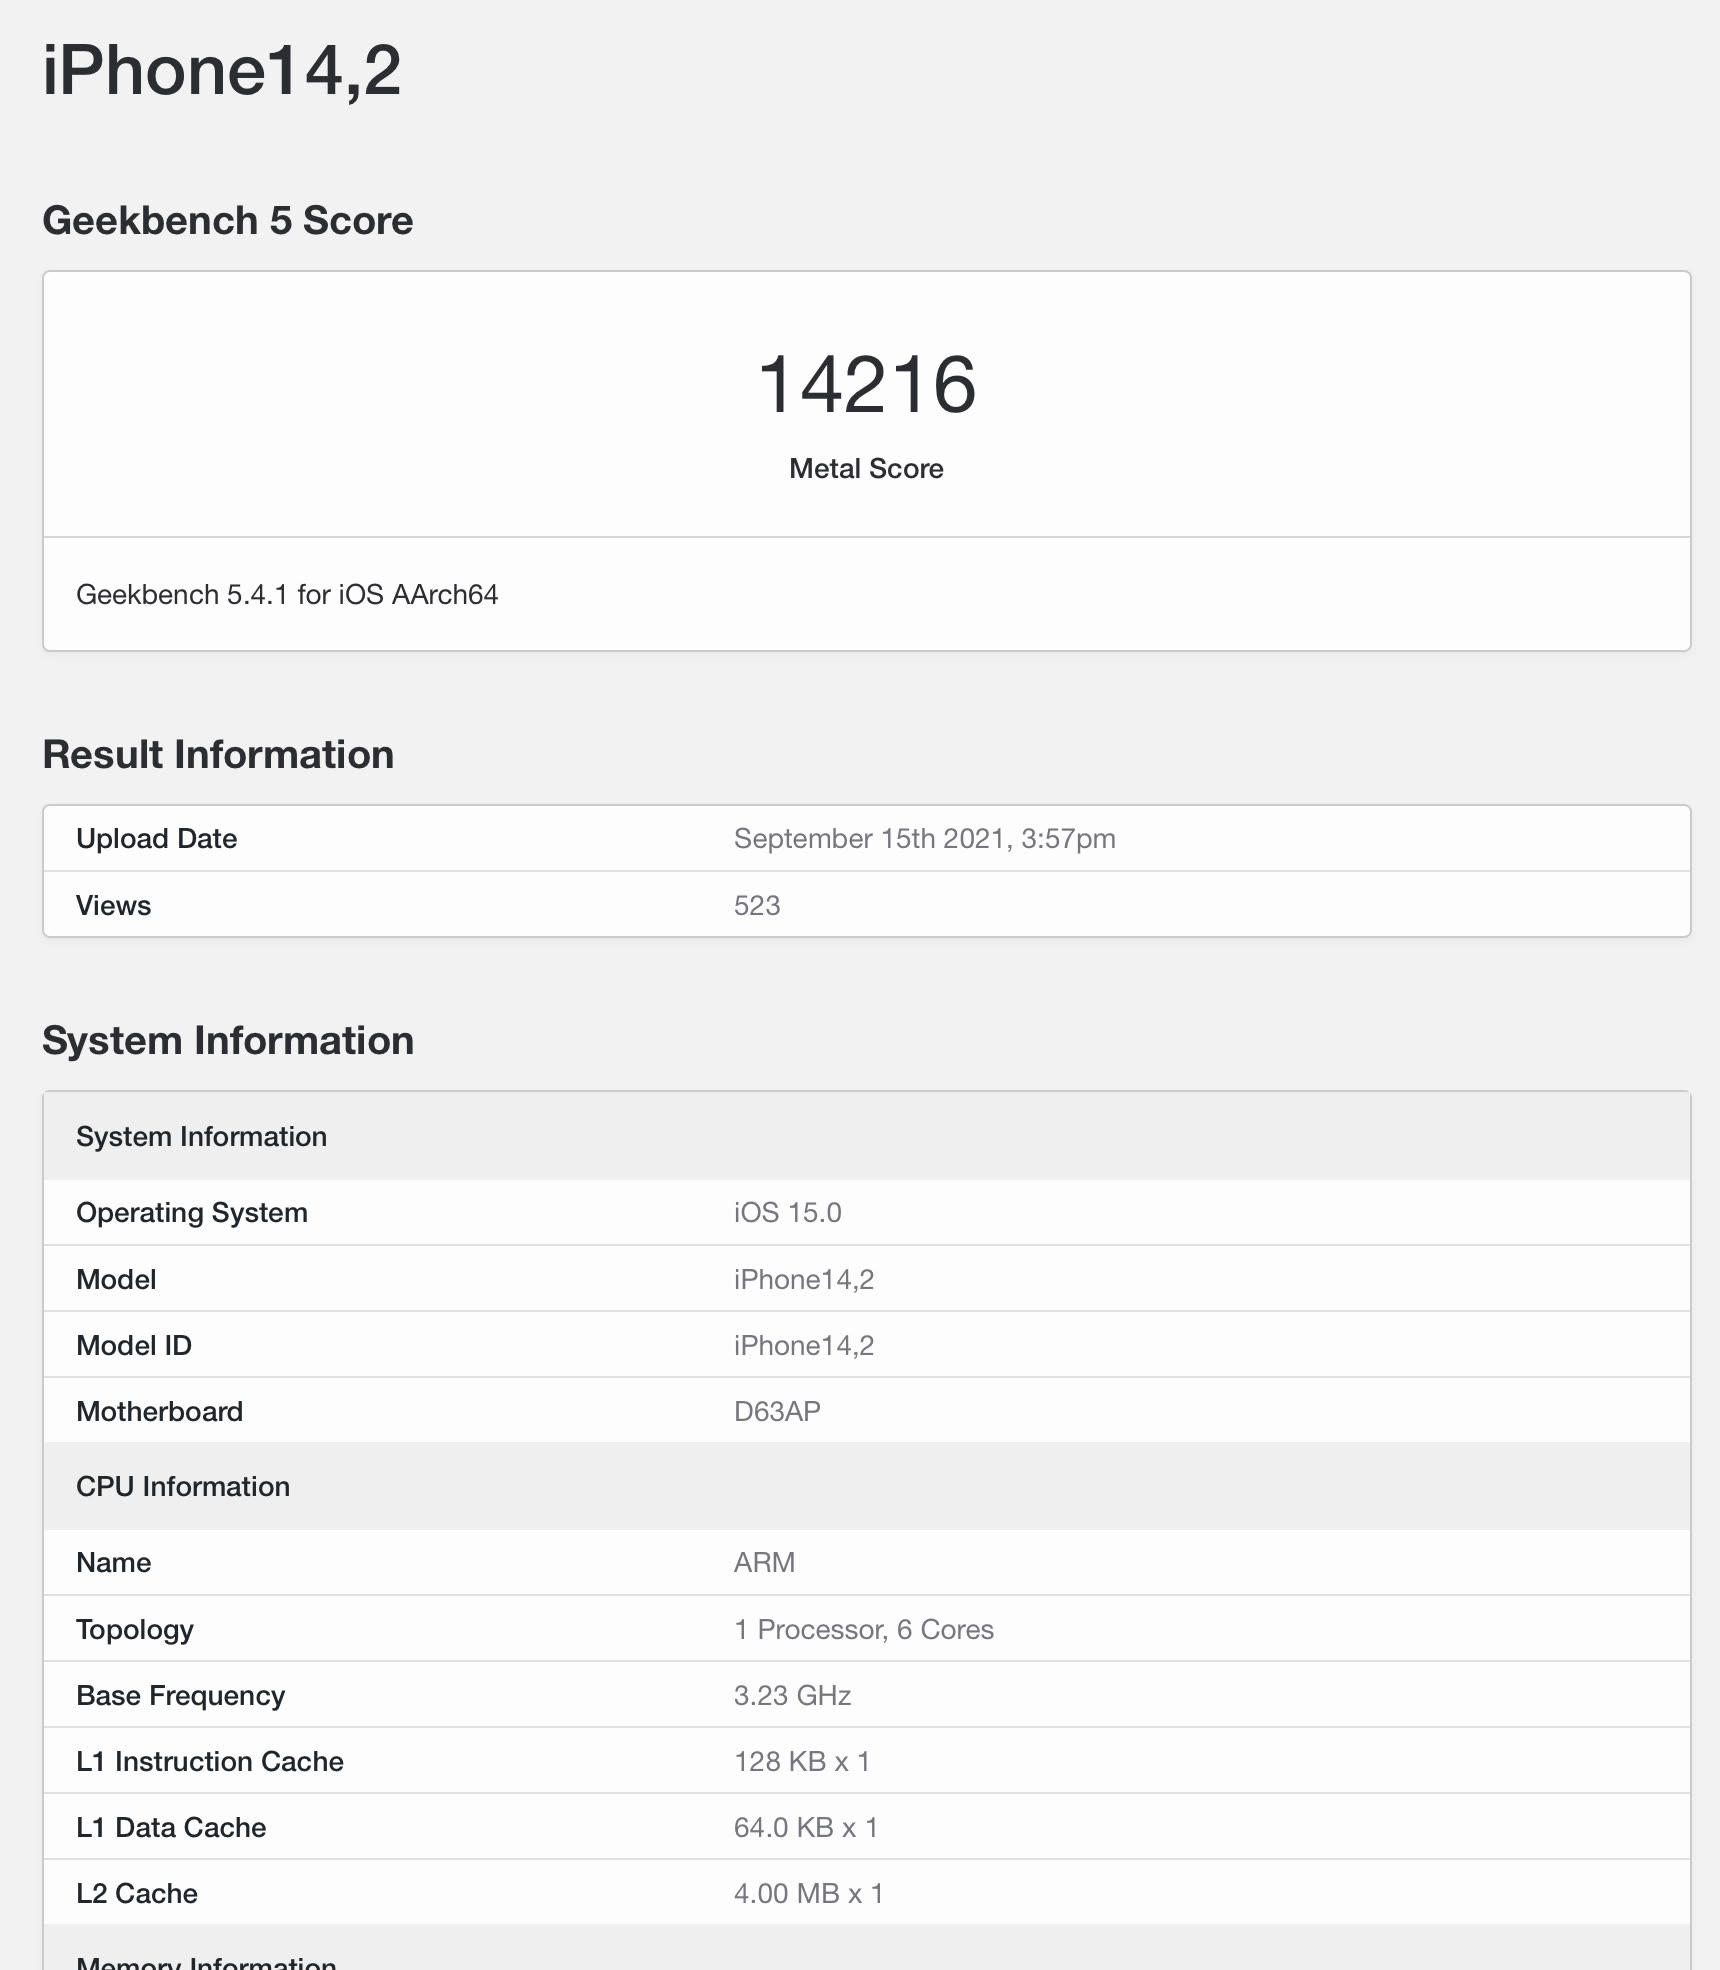Select the Model ID value
The width and height of the screenshot is (1720, 1970).
[802, 1345]
